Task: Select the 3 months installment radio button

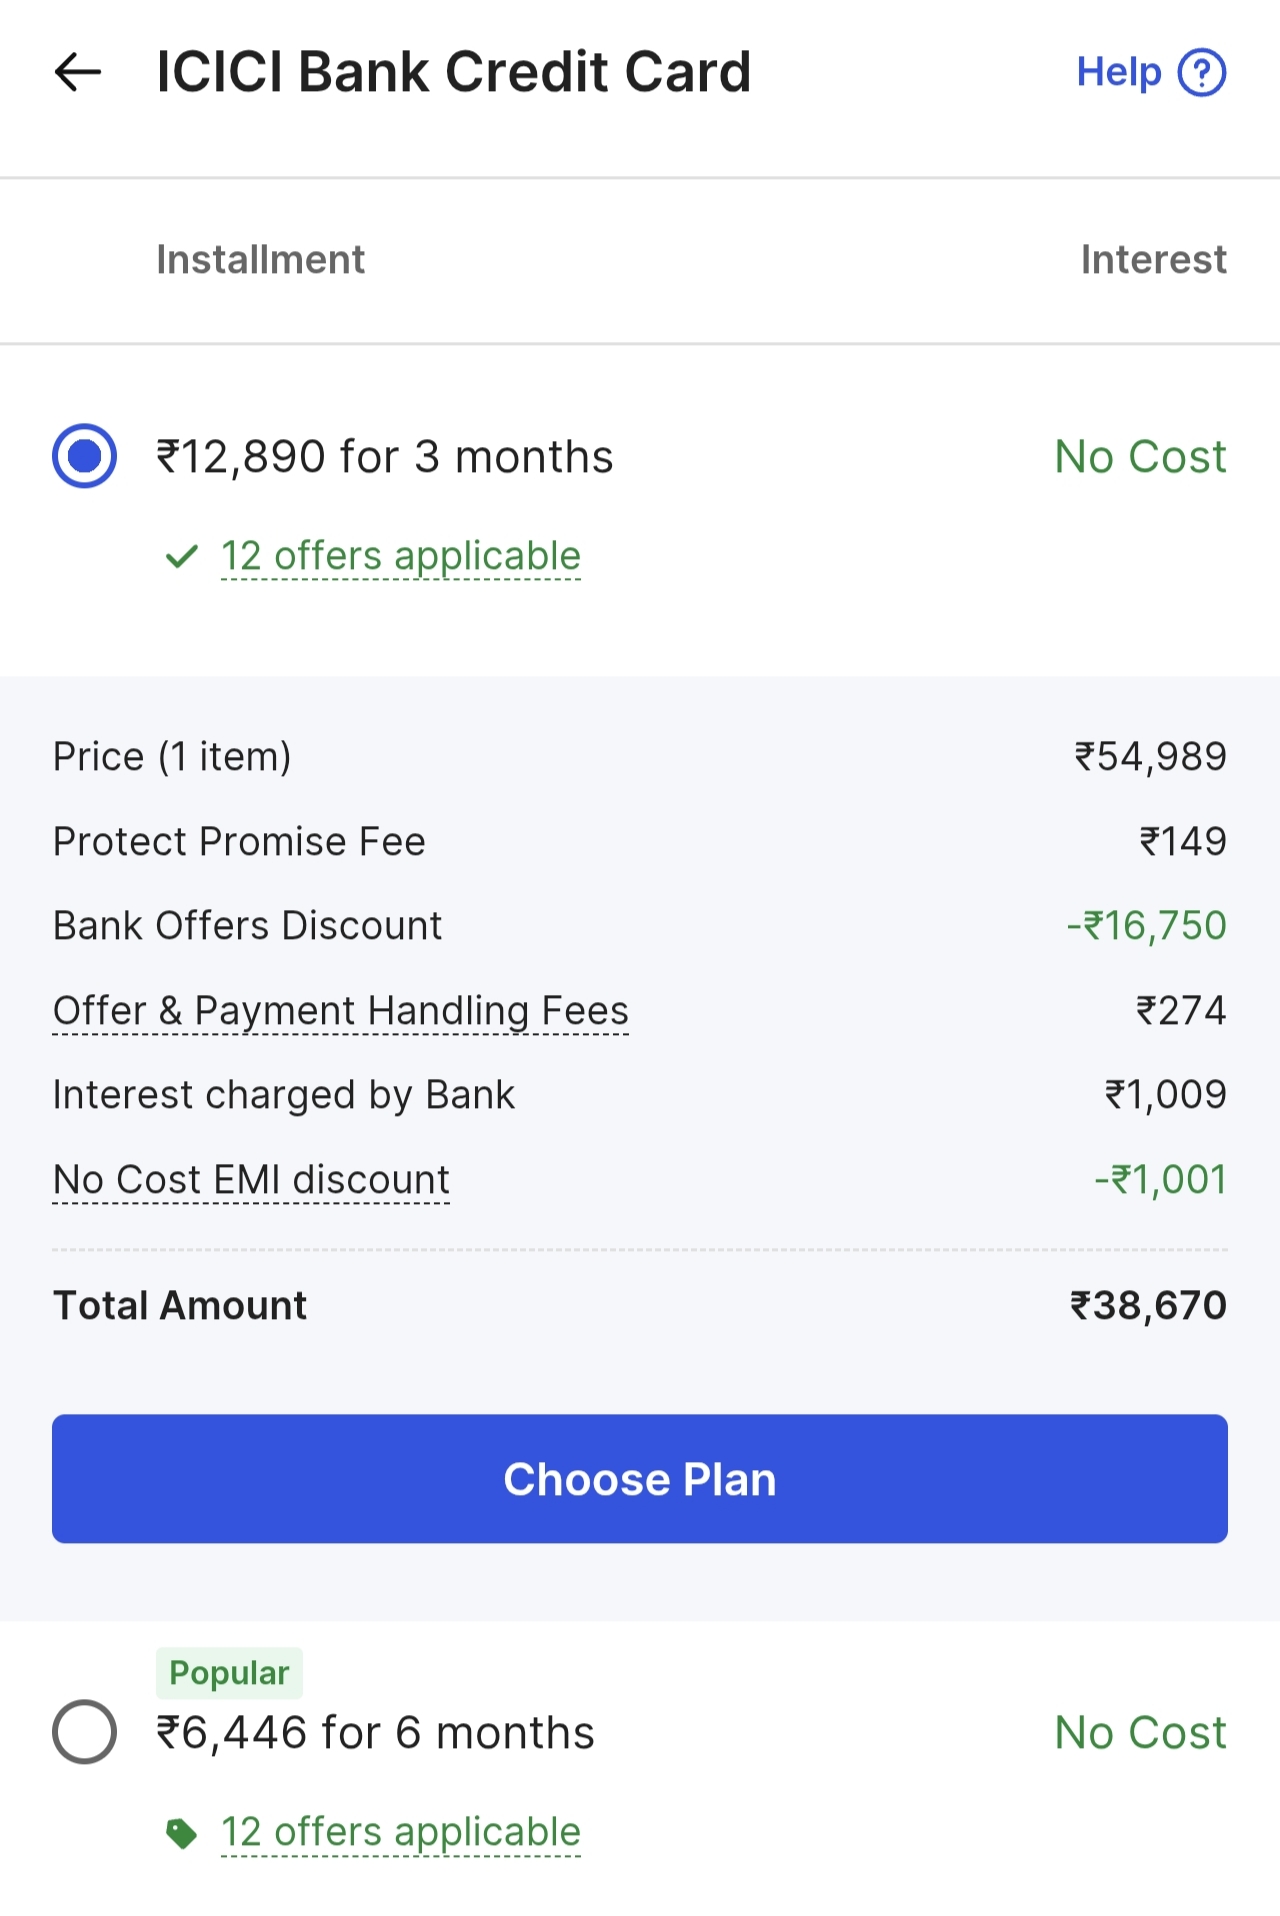Action: 85,456
